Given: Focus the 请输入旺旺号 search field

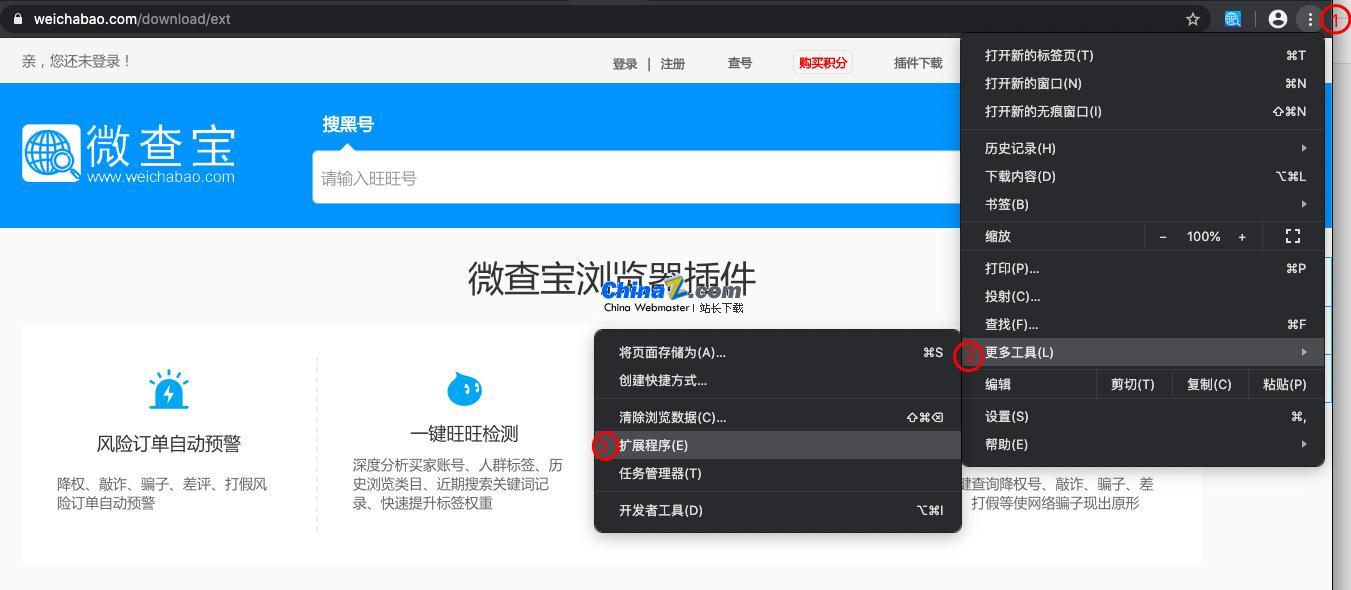Looking at the screenshot, I should coord(638,178).
